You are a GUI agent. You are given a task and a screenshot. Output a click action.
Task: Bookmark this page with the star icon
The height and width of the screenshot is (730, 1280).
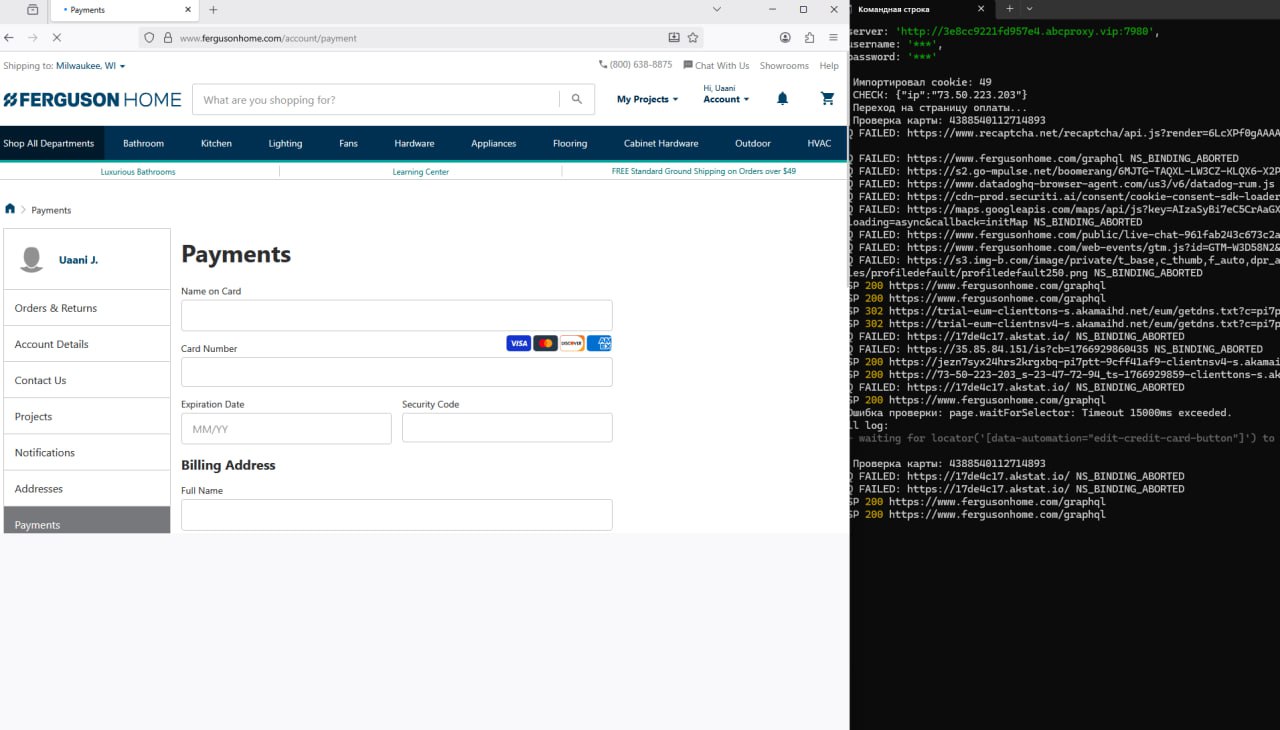click(x=693, y=38)
